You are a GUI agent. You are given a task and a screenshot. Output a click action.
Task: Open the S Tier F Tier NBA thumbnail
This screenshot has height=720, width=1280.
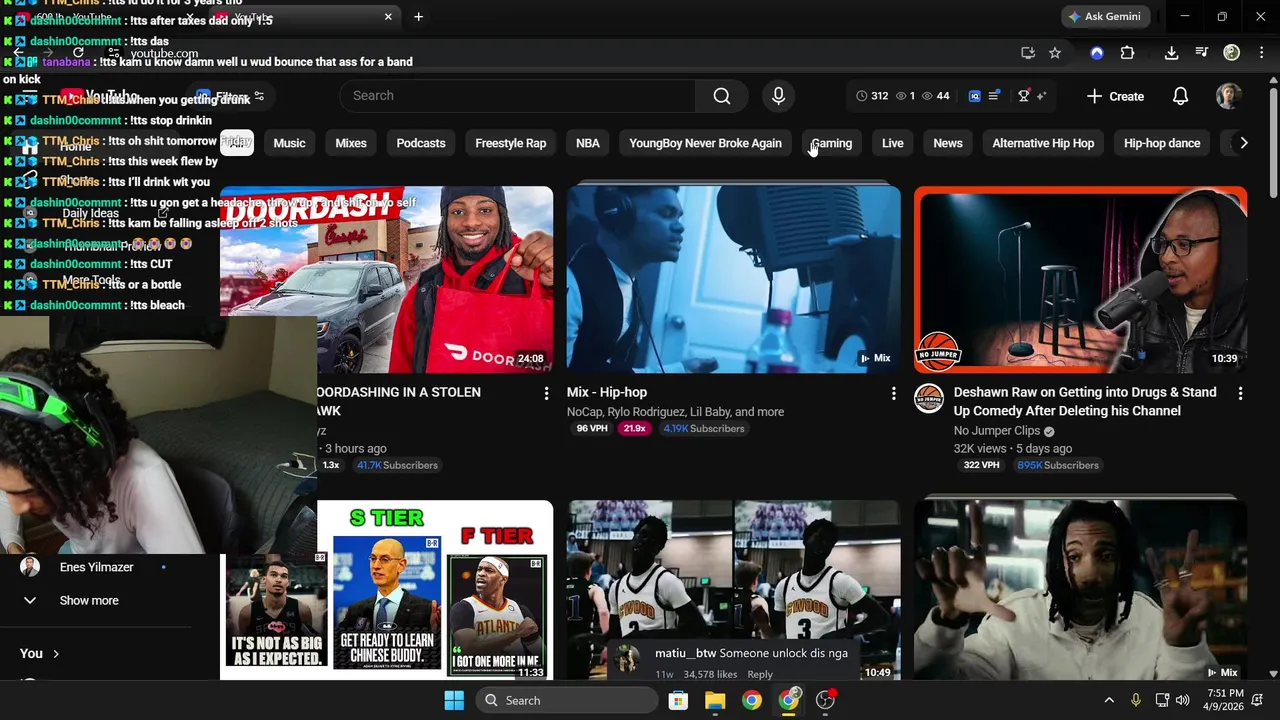pos(386,590)
